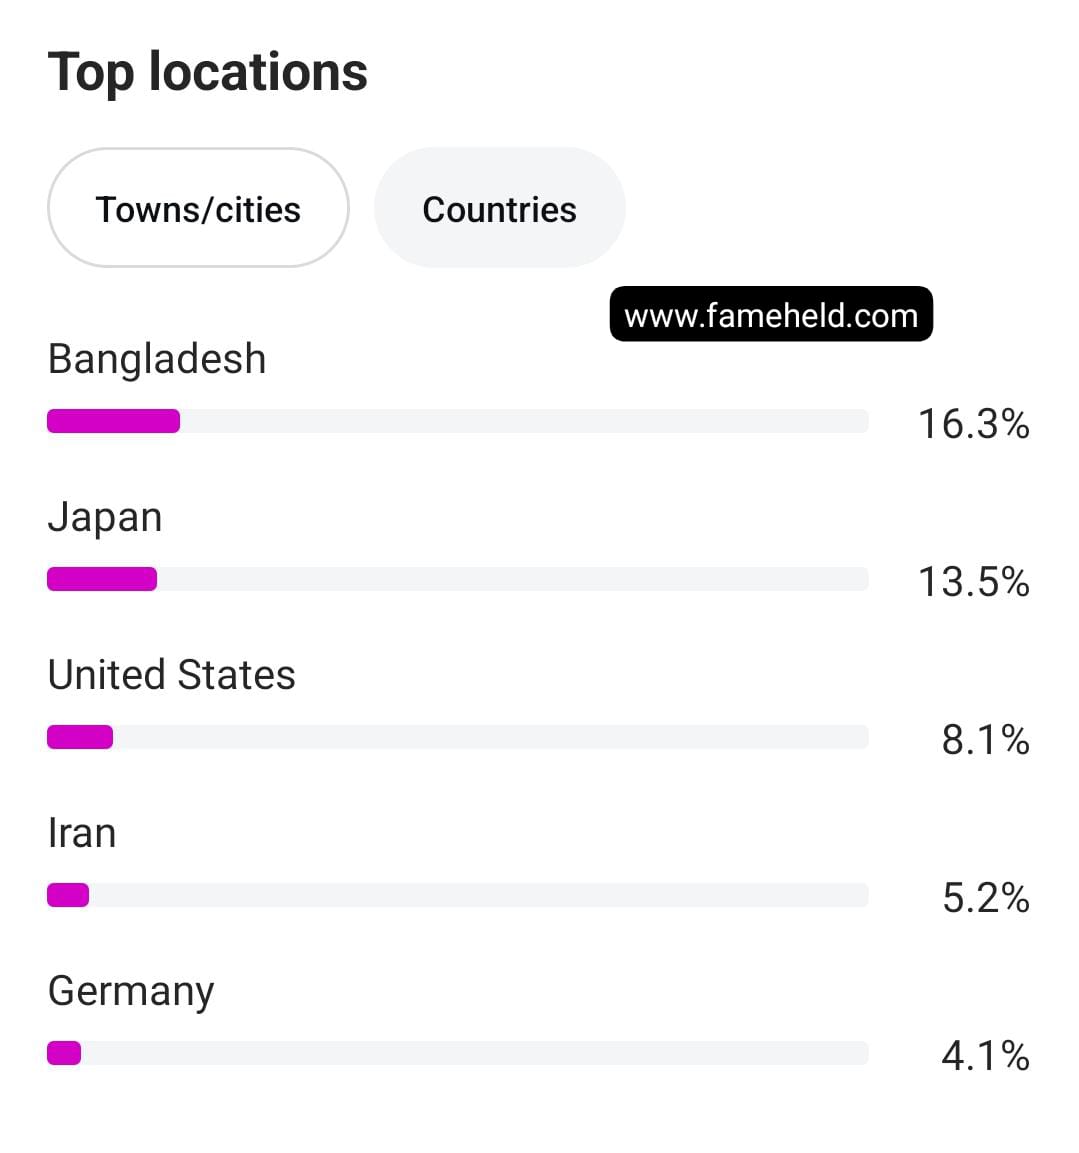Click the magenta Iran bar fill

pos(68,895)
